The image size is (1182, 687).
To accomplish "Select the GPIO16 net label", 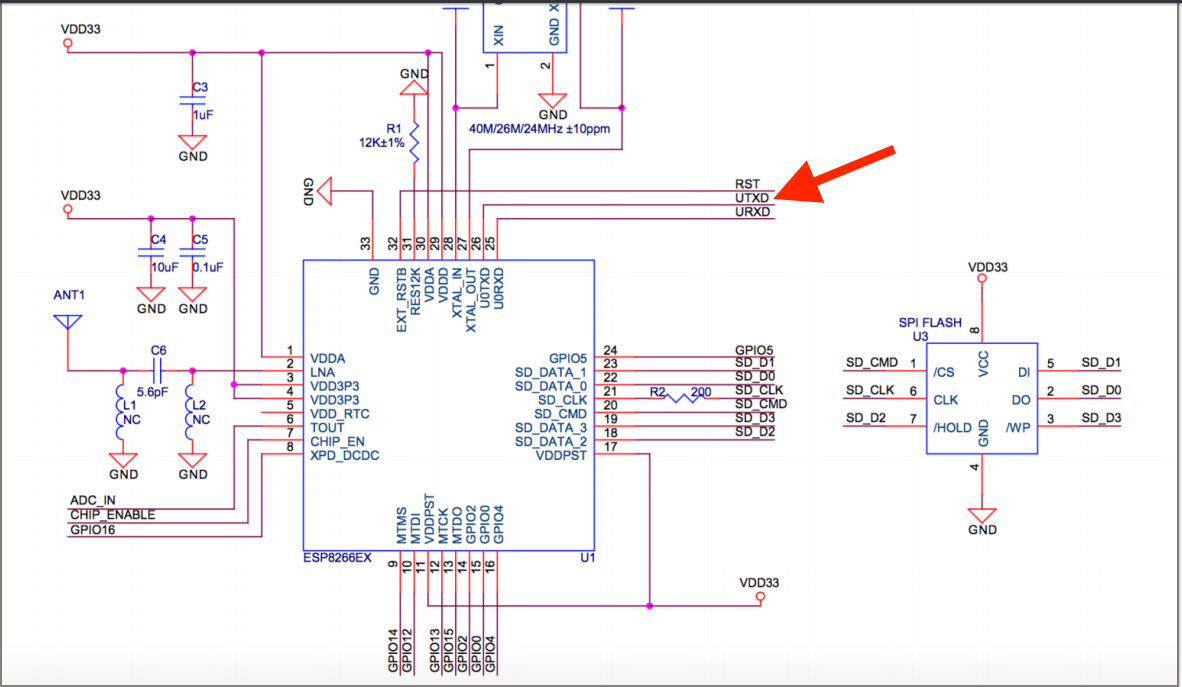I will pyautogui.click(x=93, y=530).
